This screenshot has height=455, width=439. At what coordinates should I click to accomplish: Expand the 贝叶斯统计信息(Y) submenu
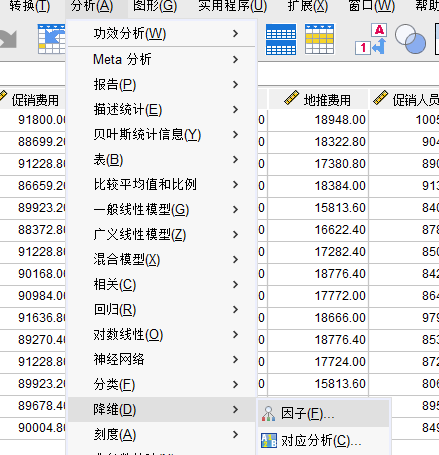pos(162,135)
